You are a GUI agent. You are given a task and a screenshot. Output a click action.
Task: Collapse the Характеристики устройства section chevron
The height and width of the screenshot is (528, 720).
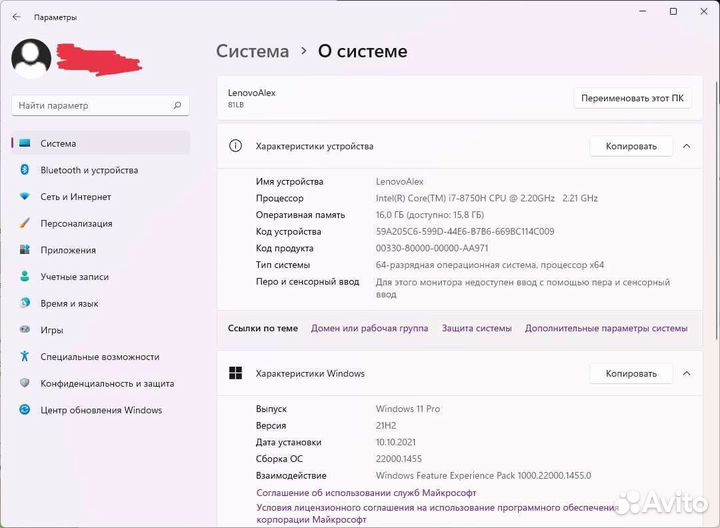click(x=686, y=146)
